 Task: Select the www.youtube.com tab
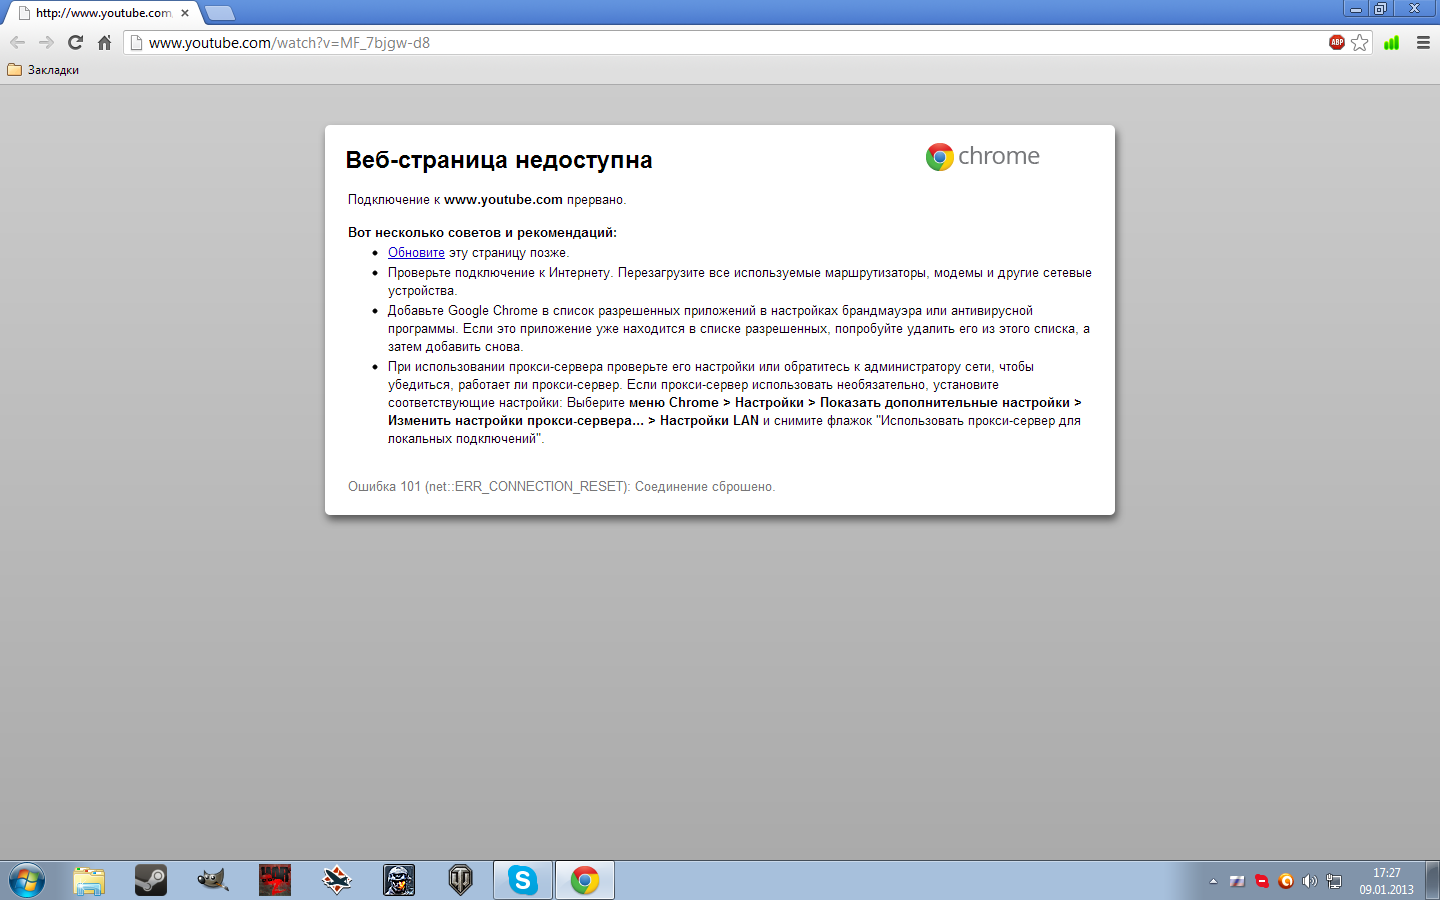click(102, 13)
